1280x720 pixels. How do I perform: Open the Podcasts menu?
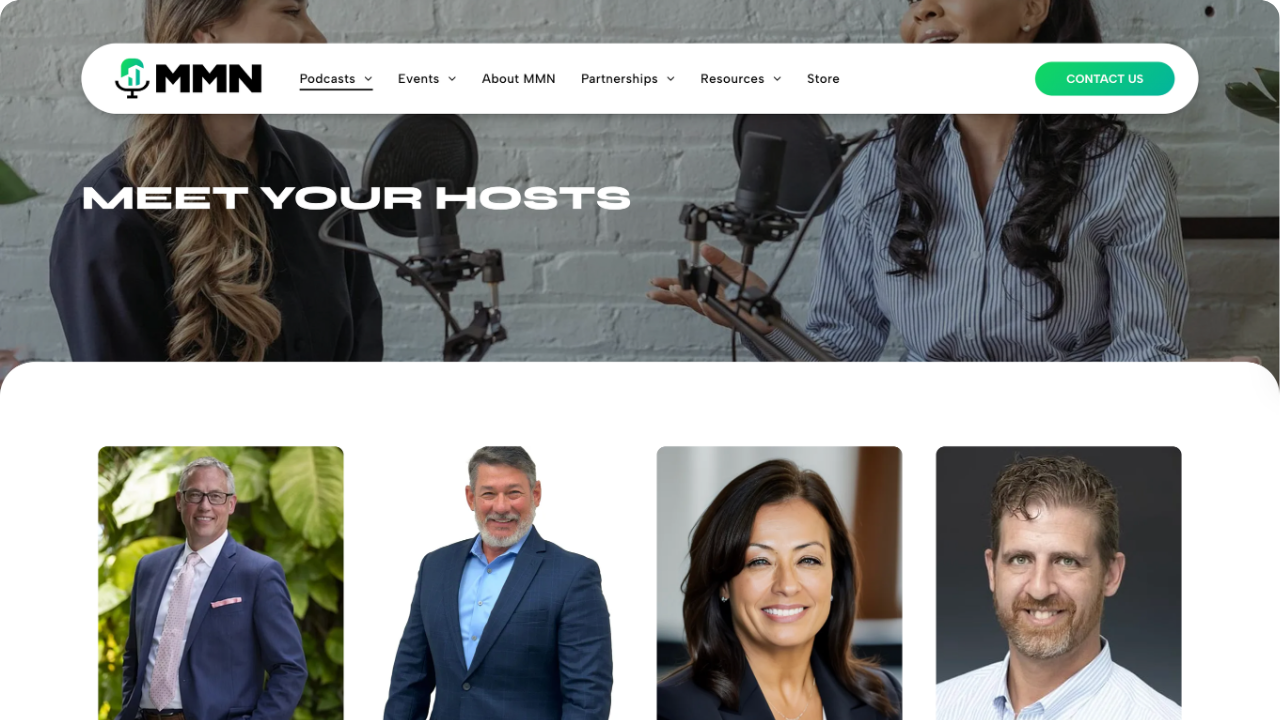coord(327,78)
